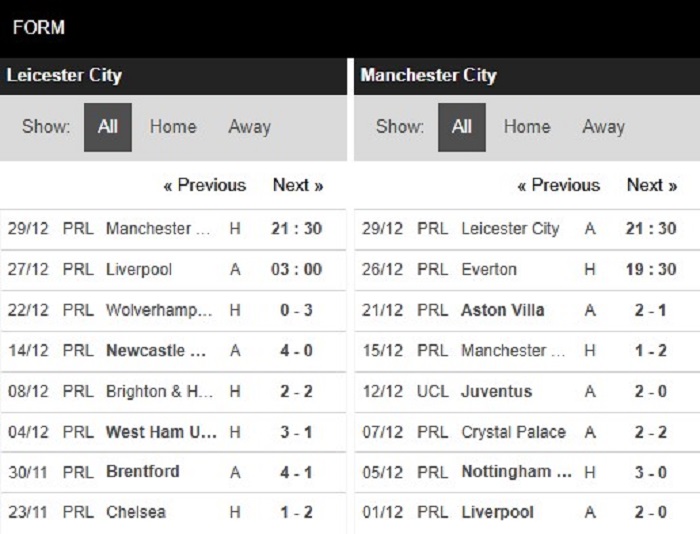The image size is (700, 534).
Task: Show Manchester City Away matches only
Action: click(x=604, y=127)
